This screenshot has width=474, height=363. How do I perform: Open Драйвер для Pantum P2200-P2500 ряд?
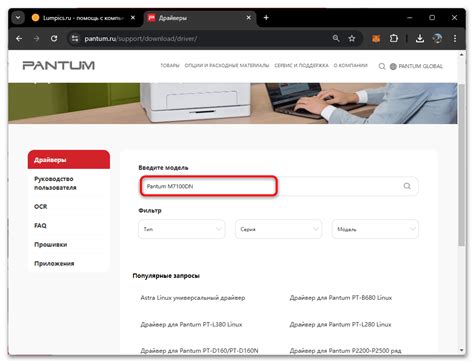coord(345,351)
